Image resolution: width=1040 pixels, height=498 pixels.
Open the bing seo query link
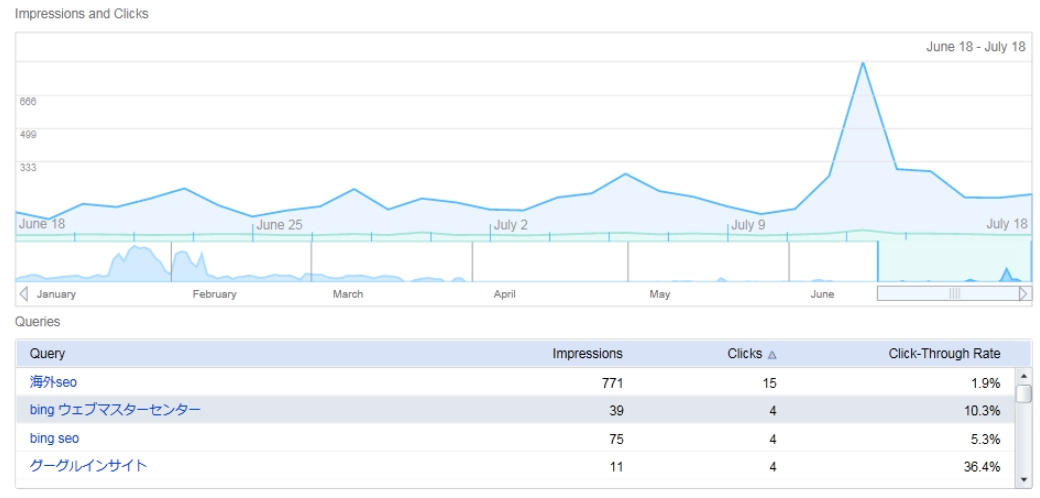(54, 438)
